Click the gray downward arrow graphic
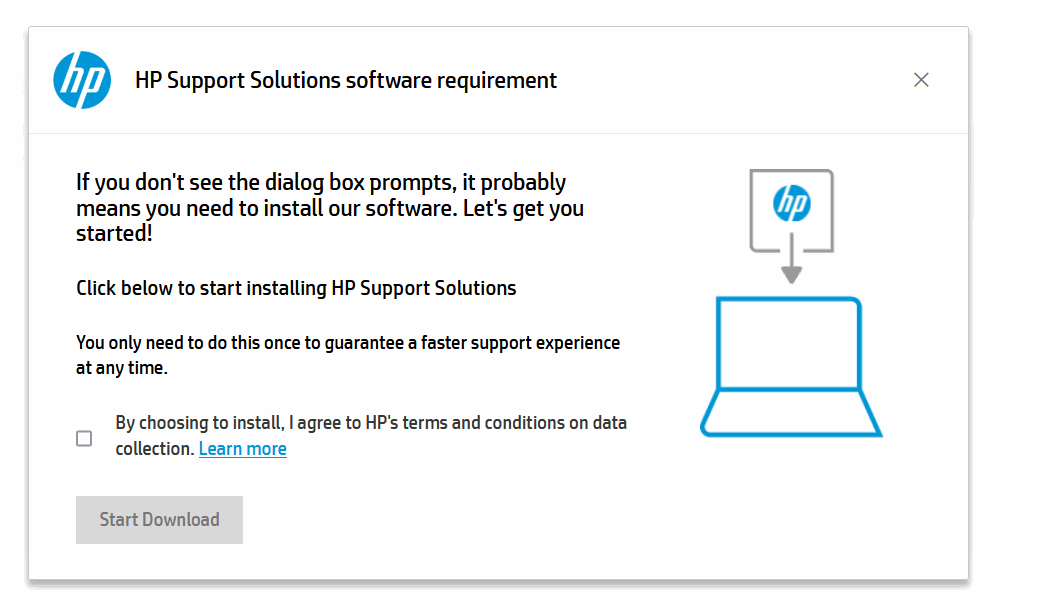1037x600 pixels. [791, 262]
